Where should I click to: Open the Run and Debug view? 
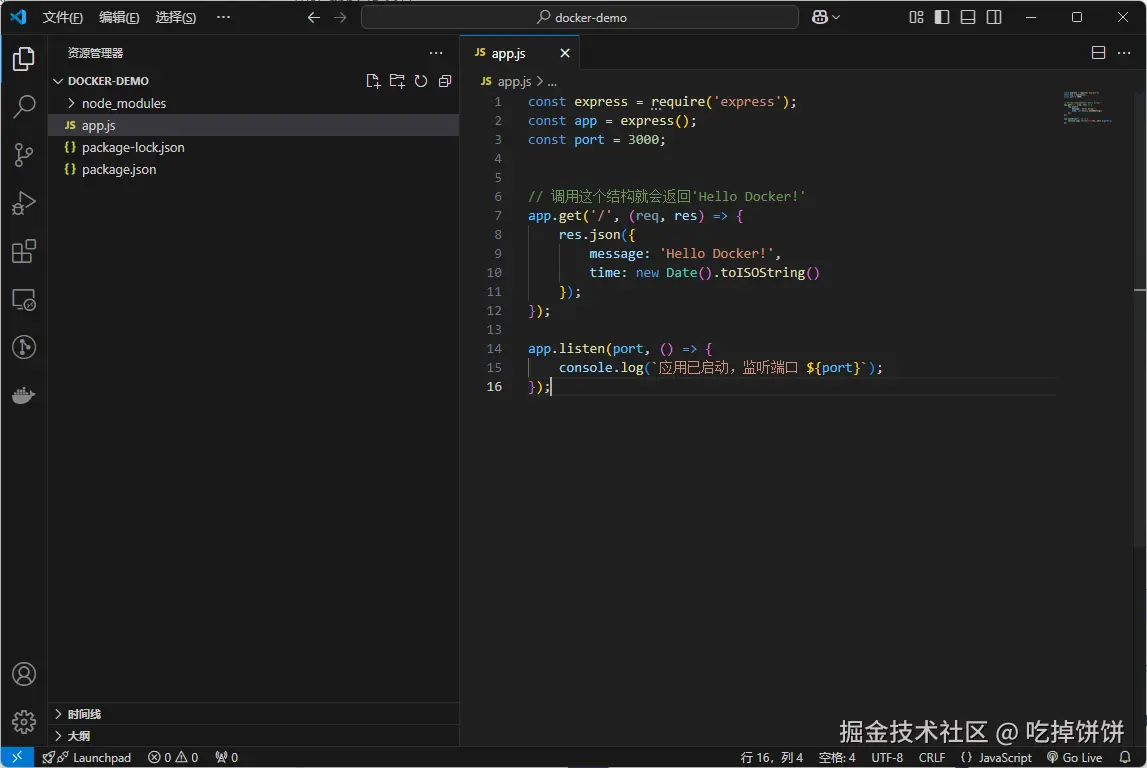[24, 203]
